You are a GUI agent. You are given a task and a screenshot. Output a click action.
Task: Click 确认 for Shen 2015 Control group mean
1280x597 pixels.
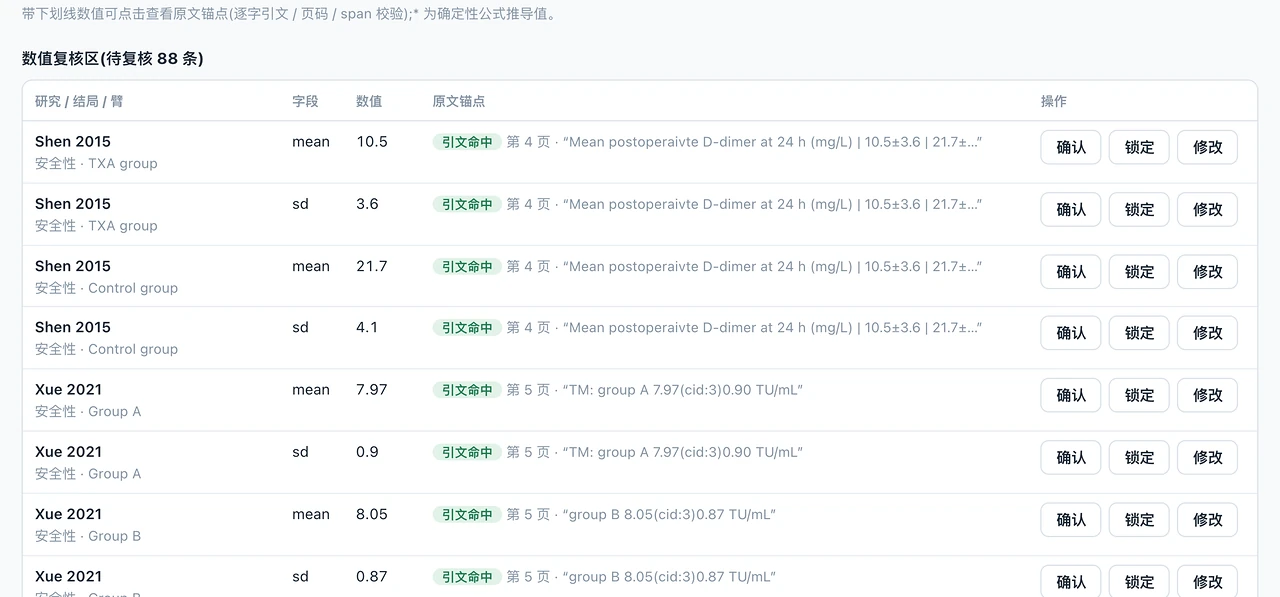tap(1071, 271)
